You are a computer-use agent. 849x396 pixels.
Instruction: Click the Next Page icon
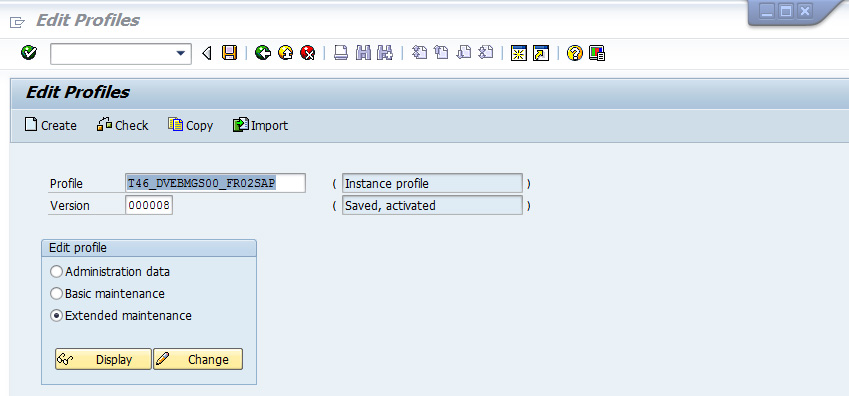point(463,53)
